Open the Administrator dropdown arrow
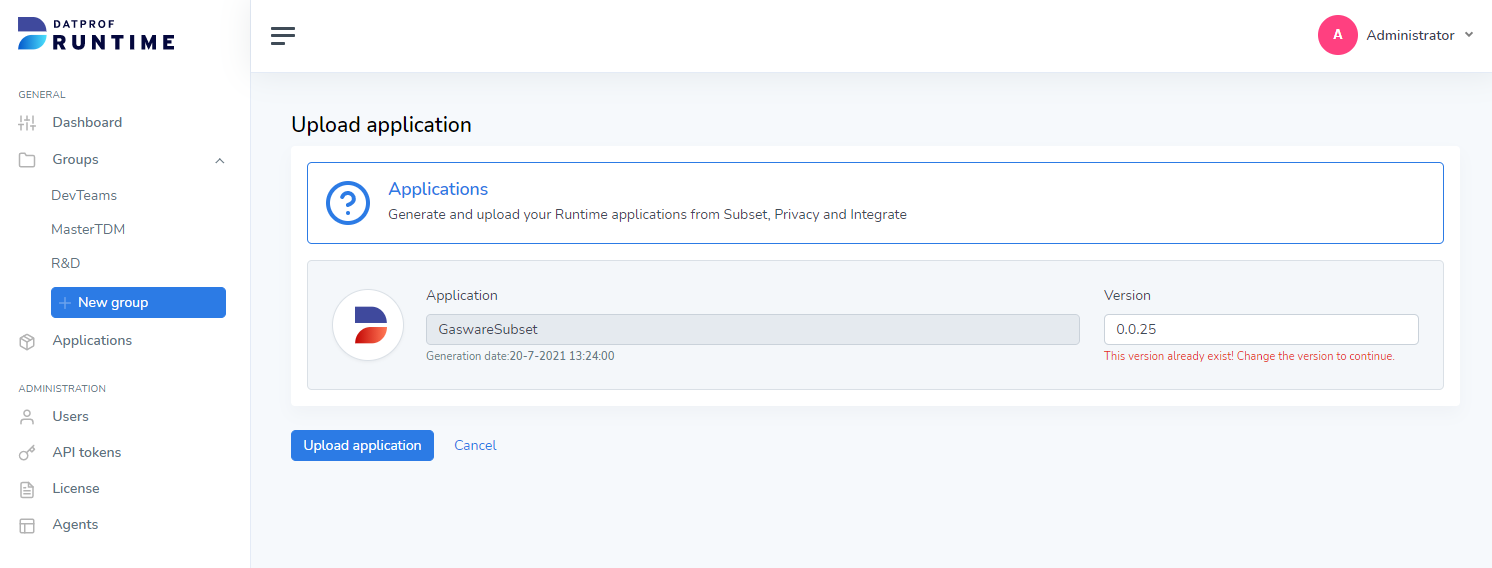 tap(1468, 35)
